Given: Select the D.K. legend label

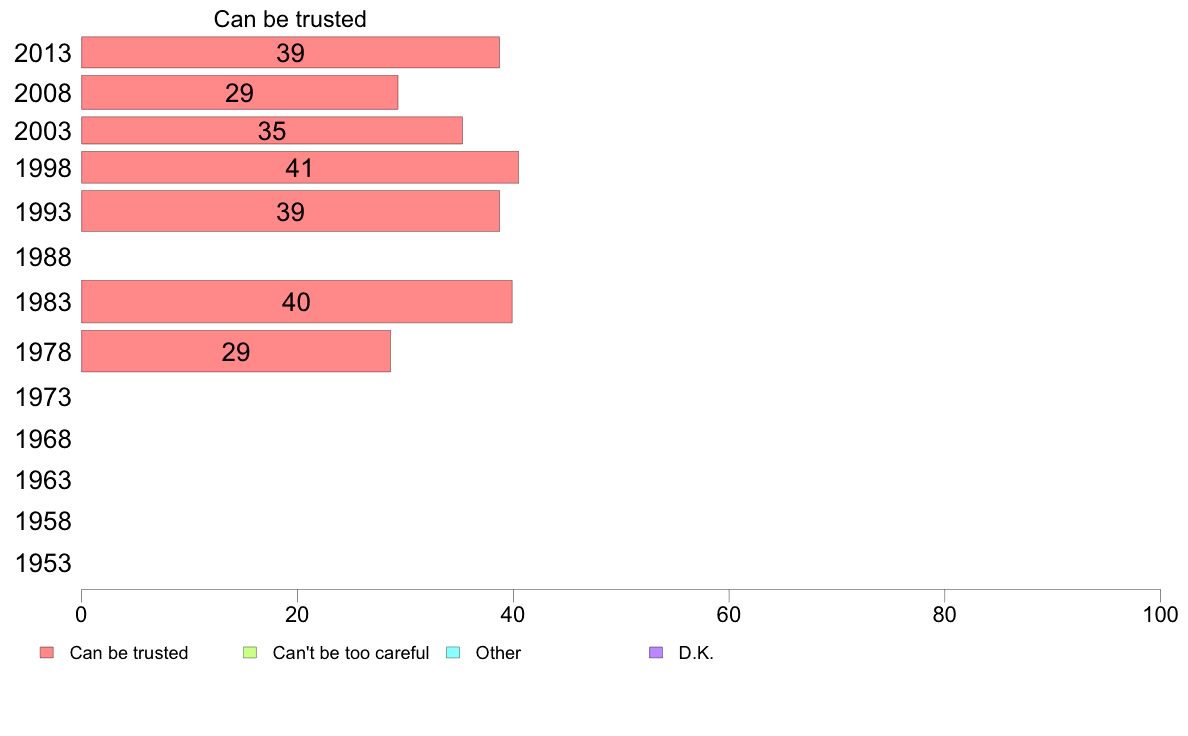Looking at the screenshot, I should tap(696, 653).
